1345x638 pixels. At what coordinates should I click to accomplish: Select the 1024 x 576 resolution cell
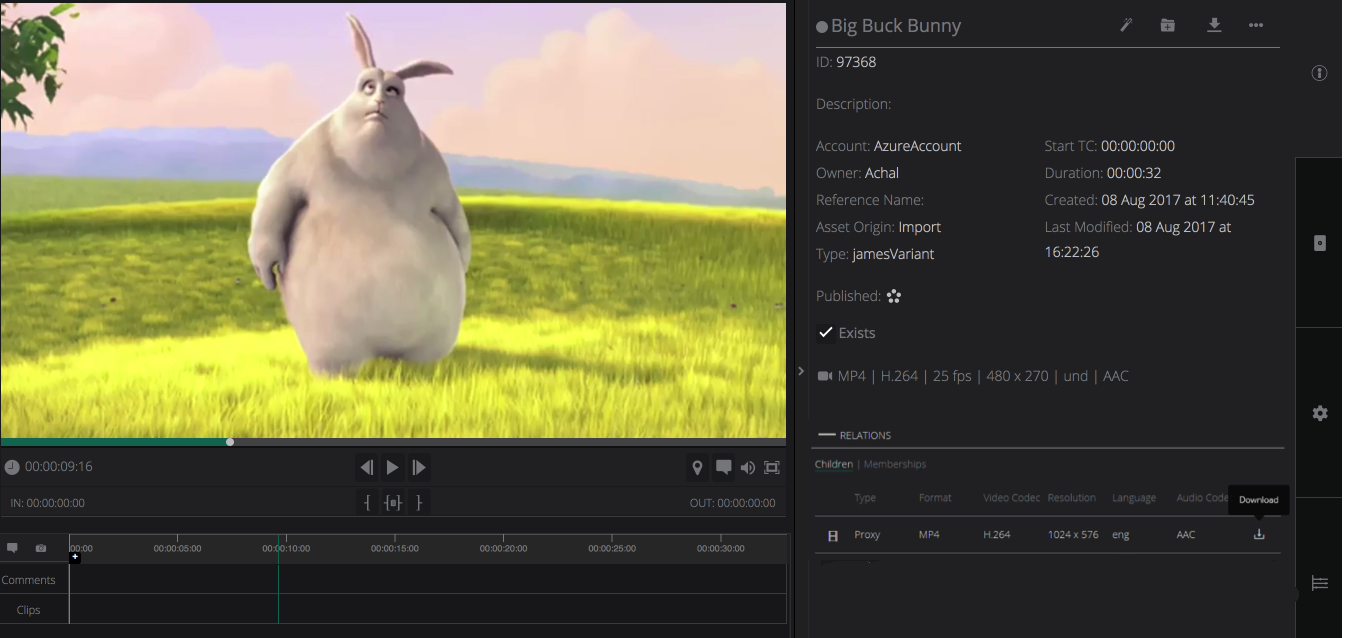pyautogui.click(x=1074, y=535)
